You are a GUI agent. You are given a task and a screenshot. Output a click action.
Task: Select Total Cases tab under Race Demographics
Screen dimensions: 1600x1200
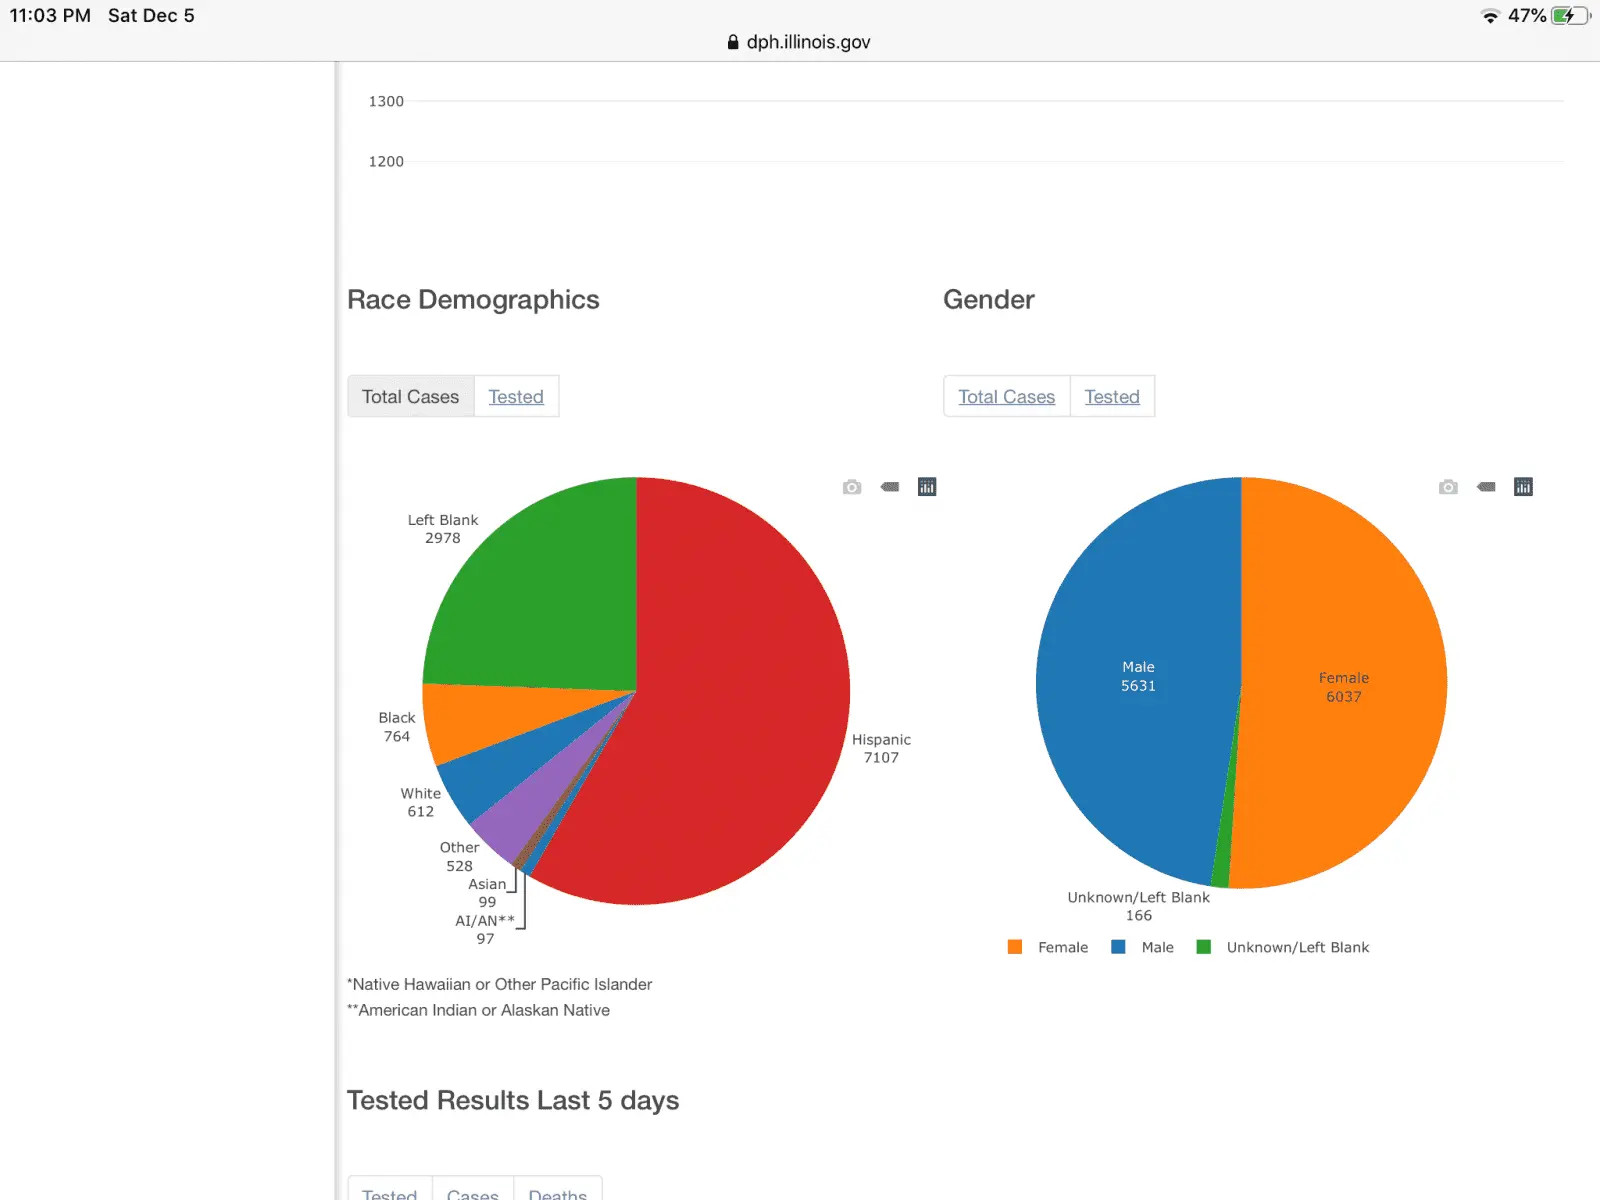410,397
